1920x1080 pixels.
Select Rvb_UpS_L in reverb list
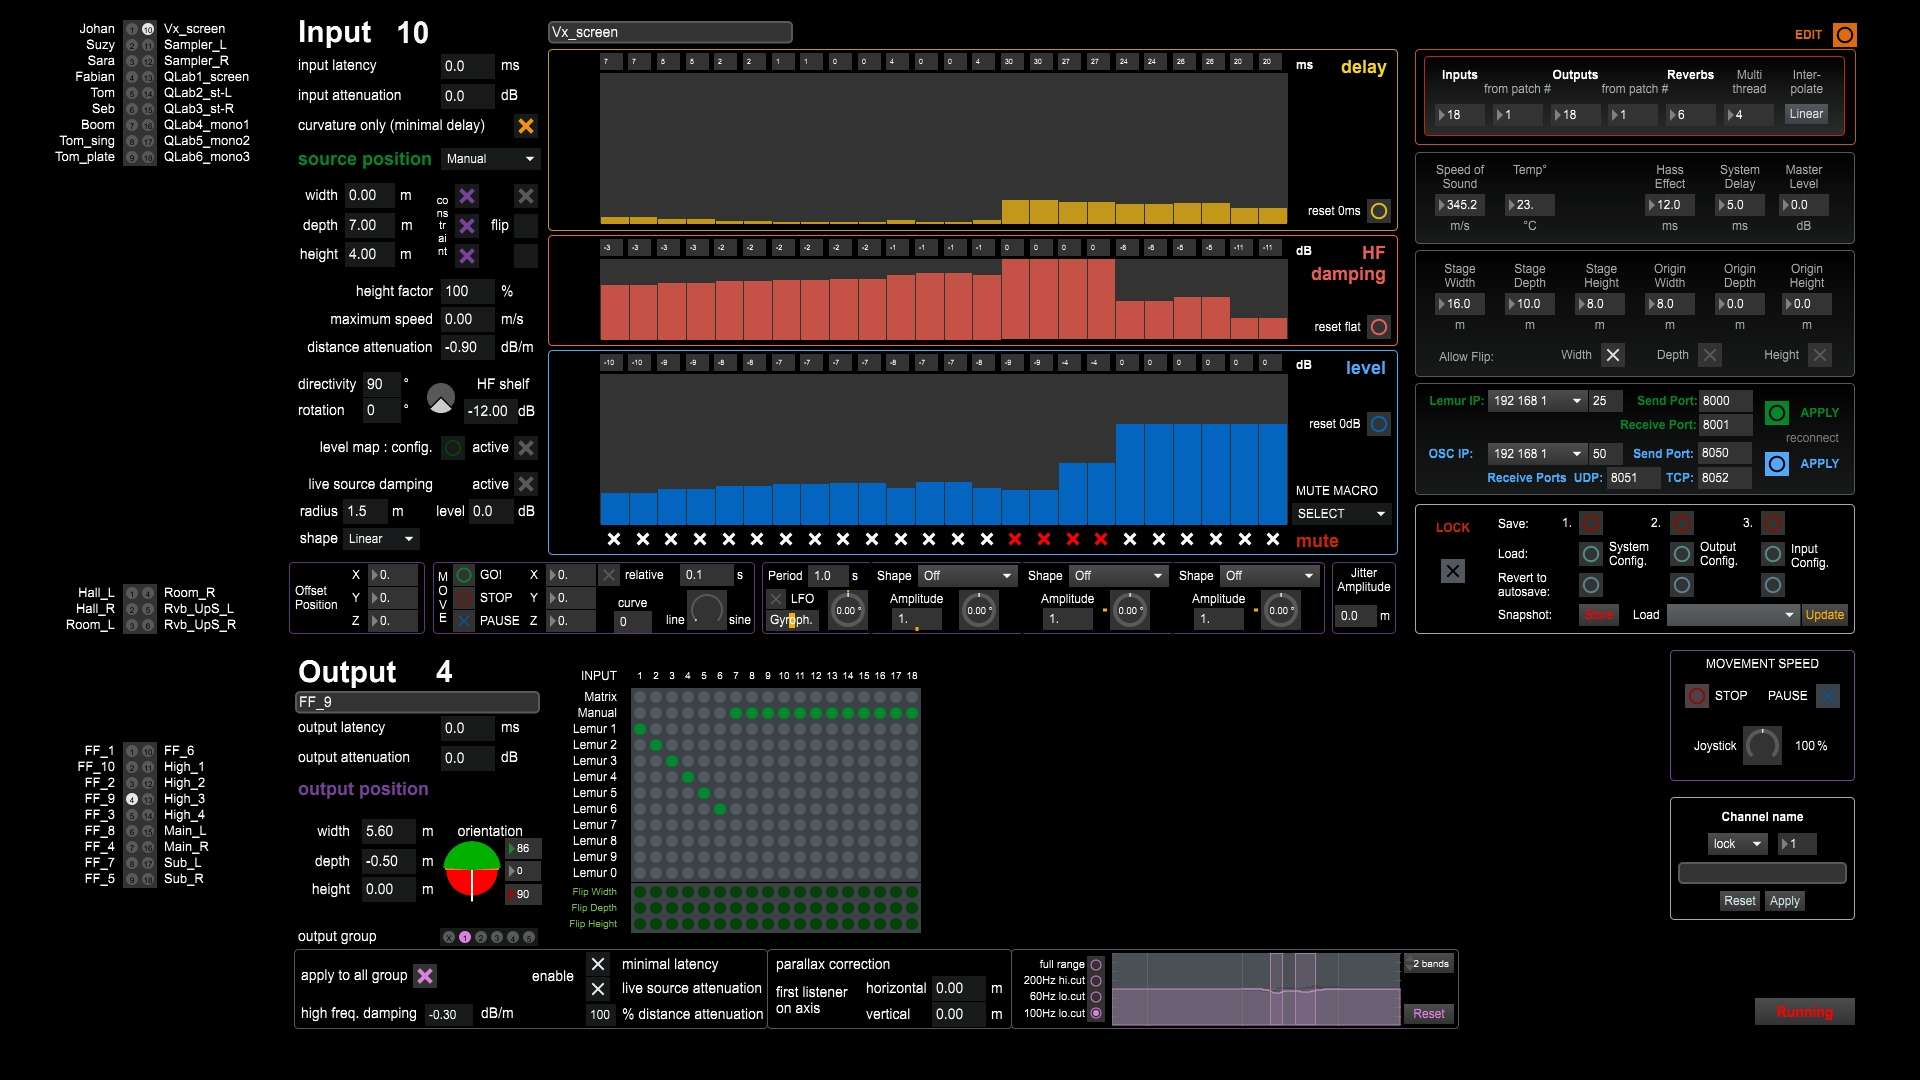click(198, 609)
